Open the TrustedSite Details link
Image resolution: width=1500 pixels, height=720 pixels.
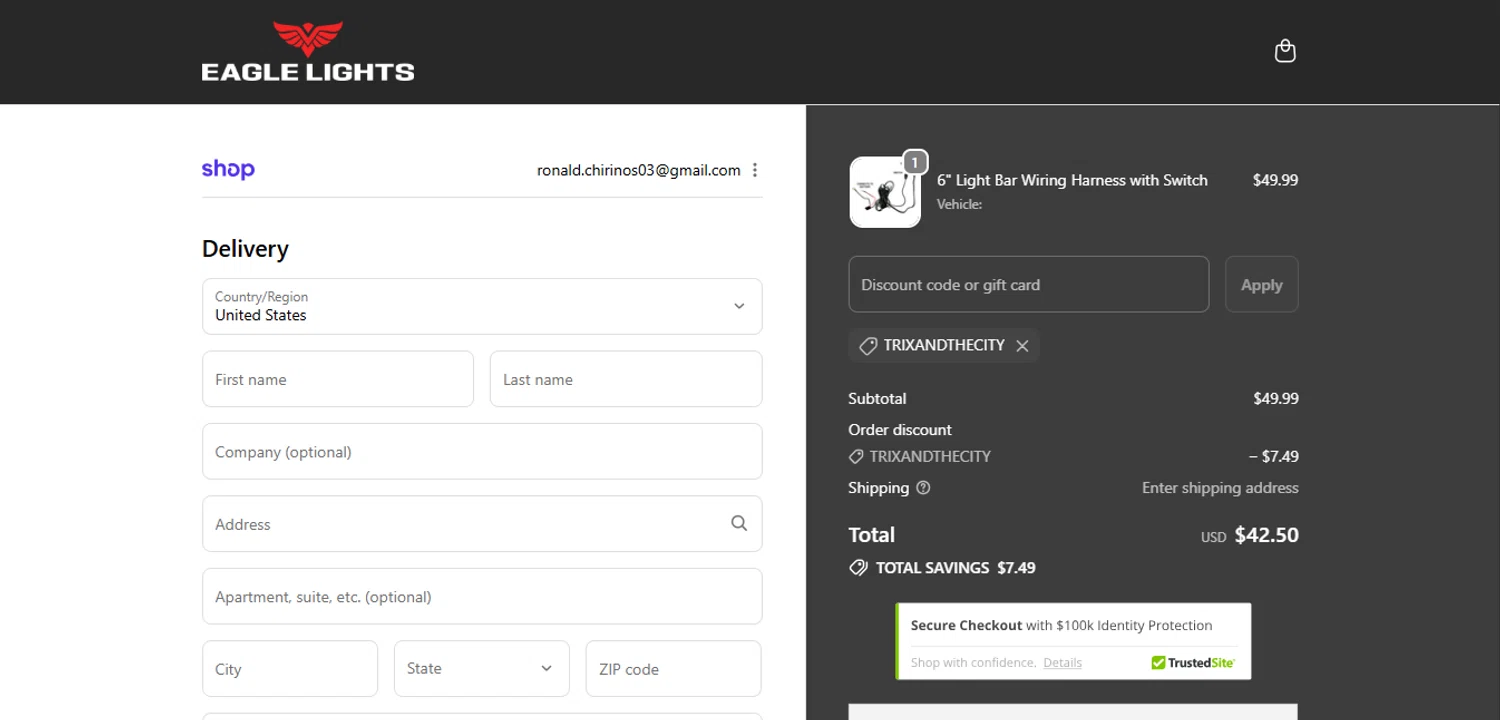(x=1062, y=662)
